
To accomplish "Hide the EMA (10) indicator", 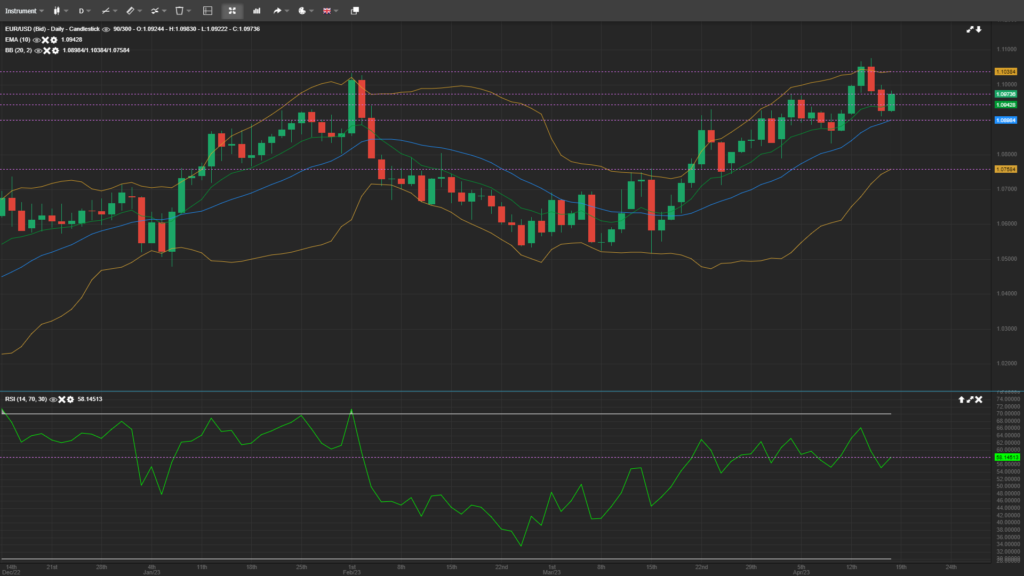I will point(38,39).
